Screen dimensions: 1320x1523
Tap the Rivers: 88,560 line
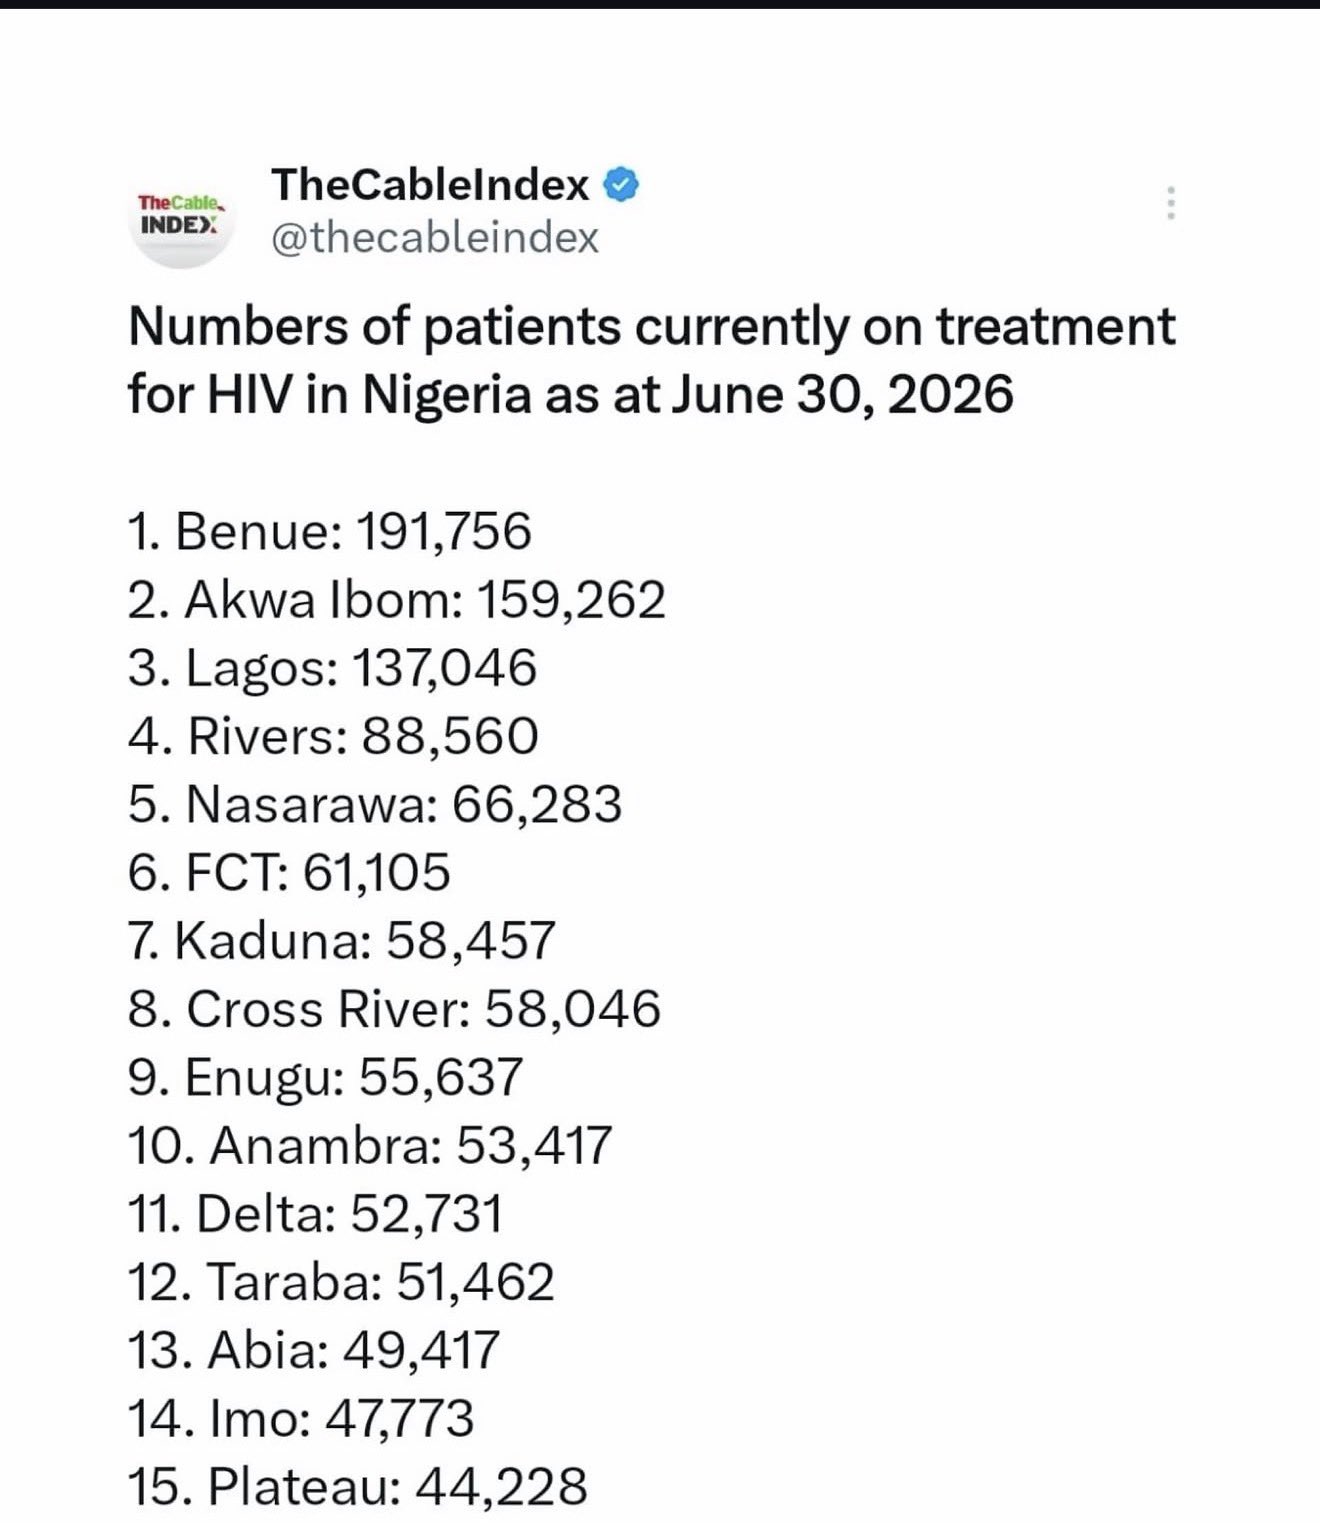click(x=333, y=736)
